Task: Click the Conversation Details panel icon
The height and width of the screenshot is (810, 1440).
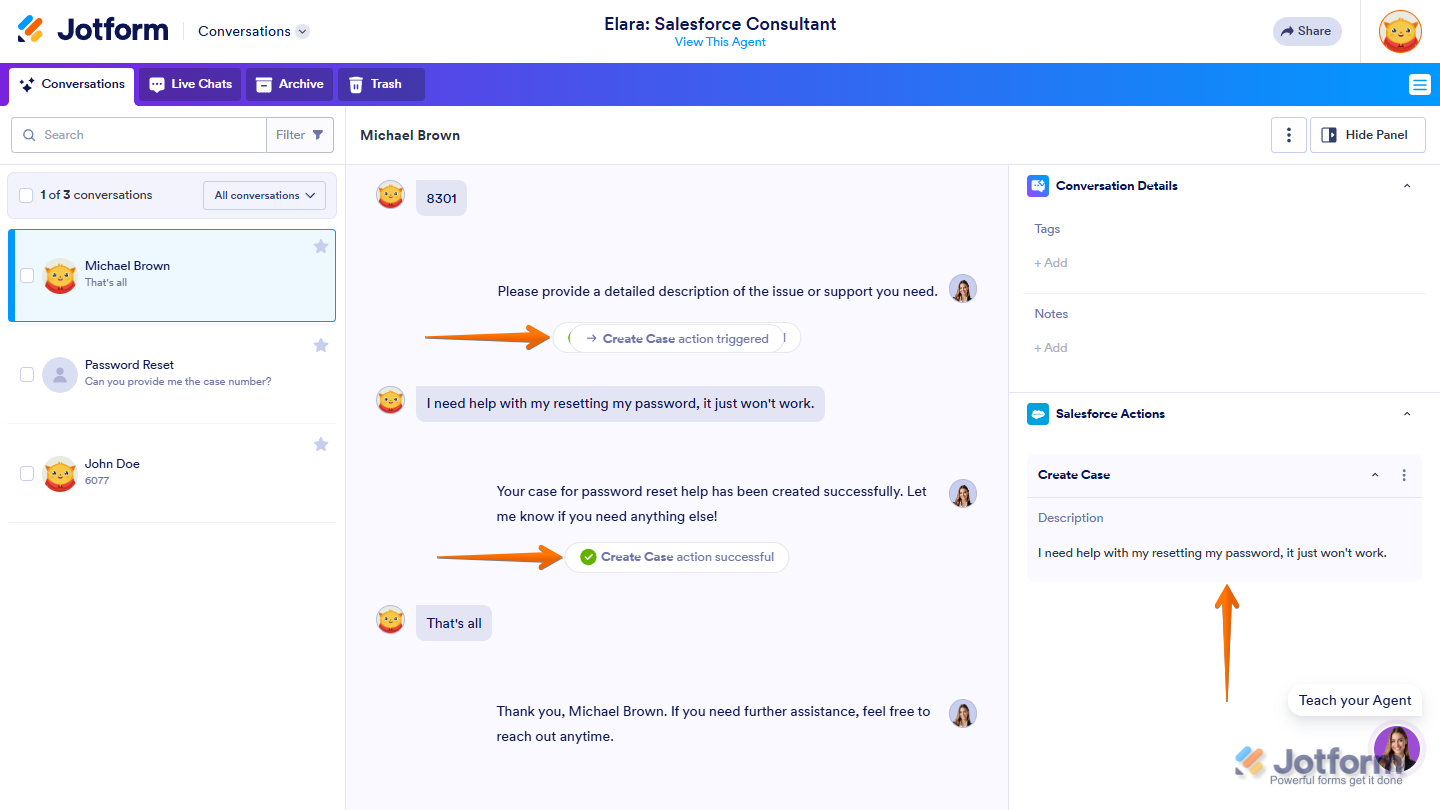Action: 1038,186
